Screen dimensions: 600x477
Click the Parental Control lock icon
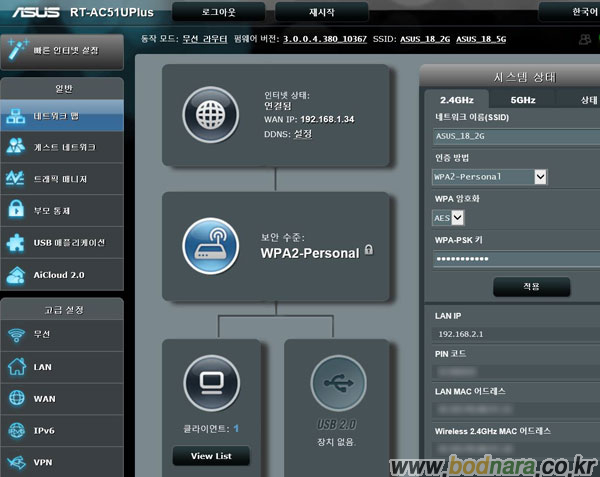click(x=16, y=209)
